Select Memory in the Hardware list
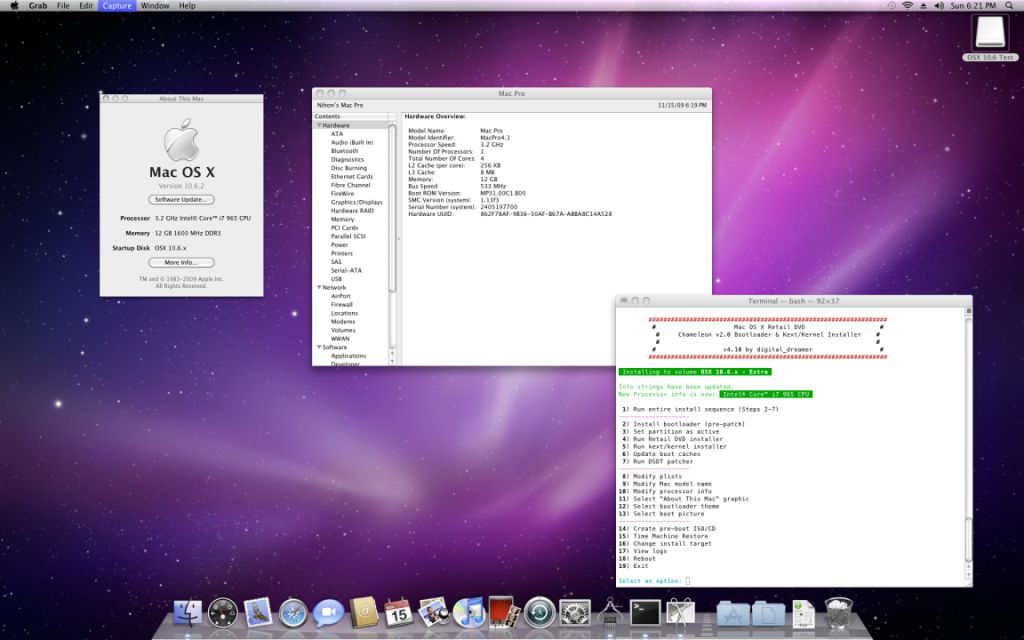1024x640 pixels. coord(342,219)
